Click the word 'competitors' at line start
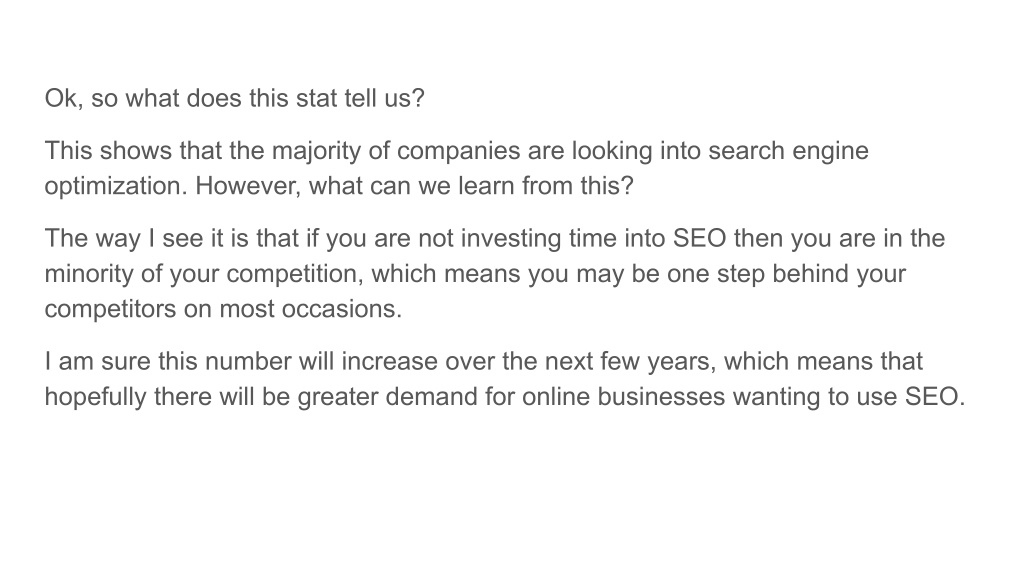 (x=110, y=309)
